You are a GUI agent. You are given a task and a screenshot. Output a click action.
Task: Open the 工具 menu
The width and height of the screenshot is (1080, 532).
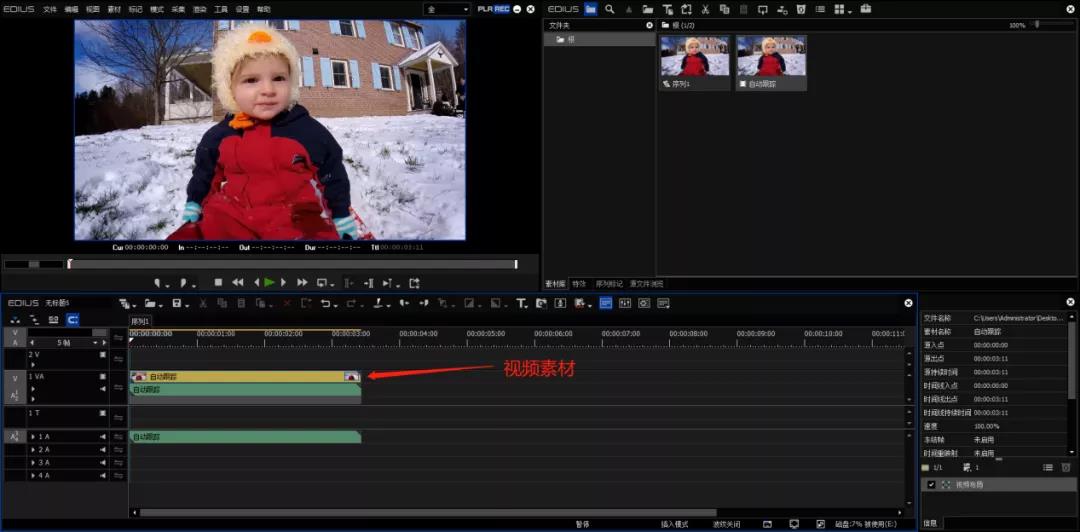[x=220, y=10]
